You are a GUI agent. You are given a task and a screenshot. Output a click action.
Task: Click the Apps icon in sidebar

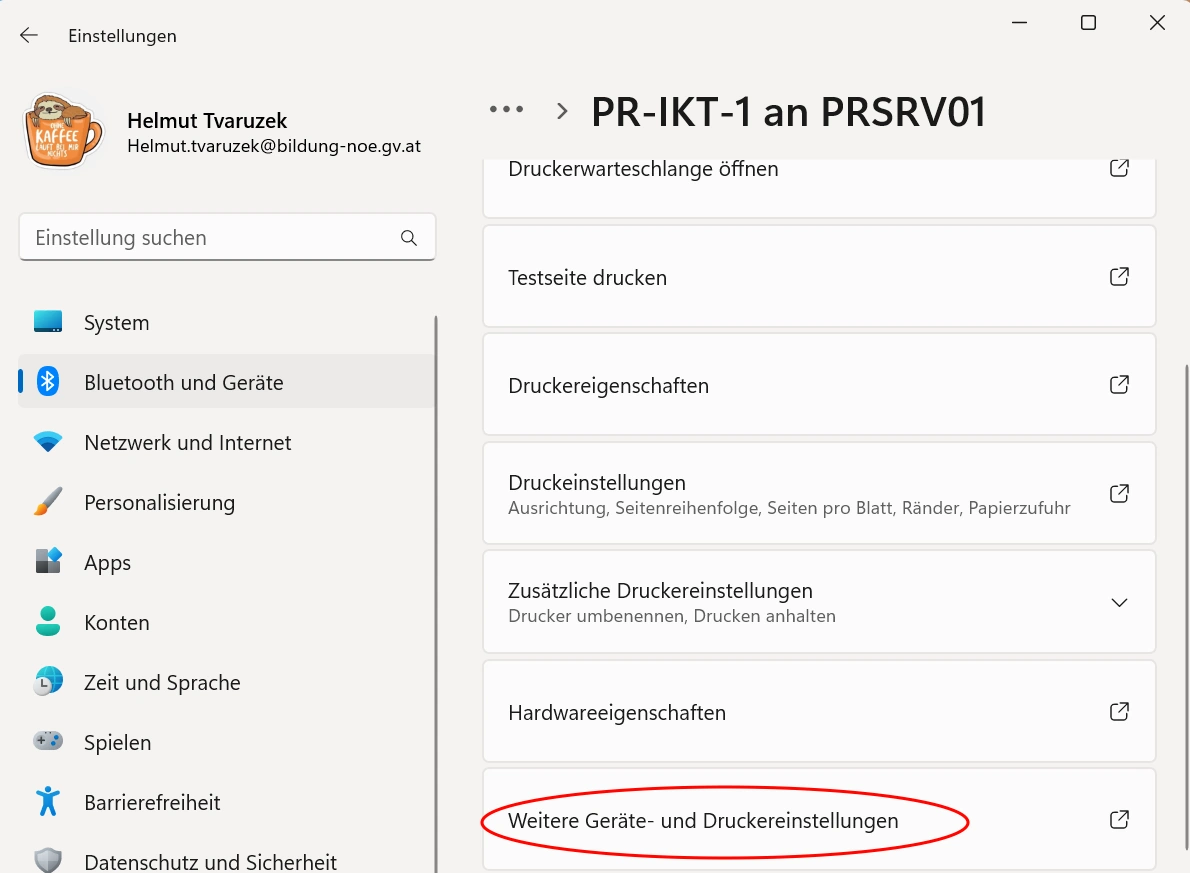point(48,562)
